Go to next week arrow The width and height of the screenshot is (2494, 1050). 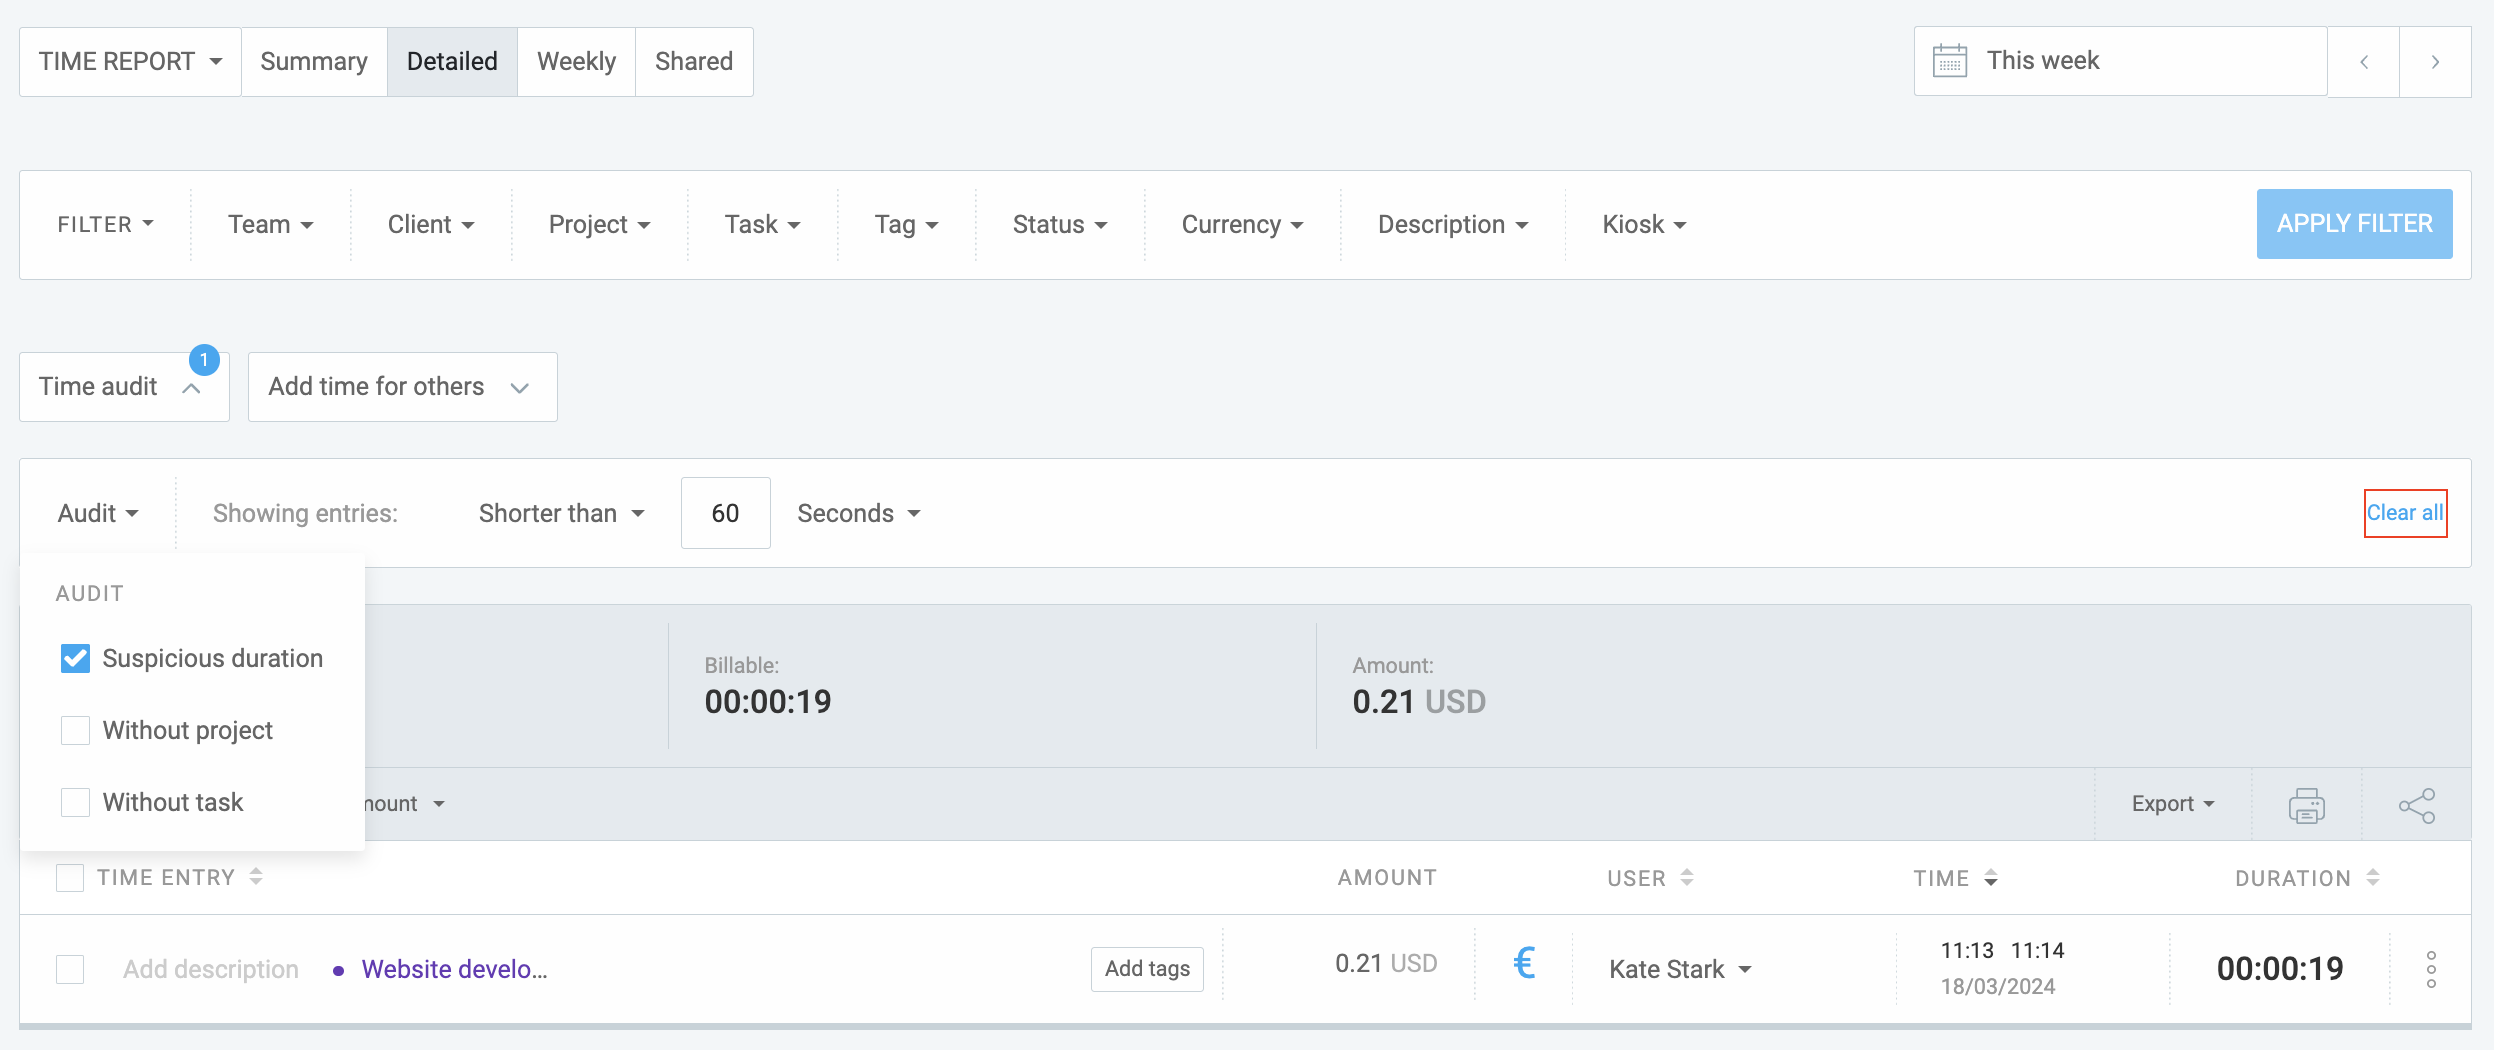click(2435, 62)
